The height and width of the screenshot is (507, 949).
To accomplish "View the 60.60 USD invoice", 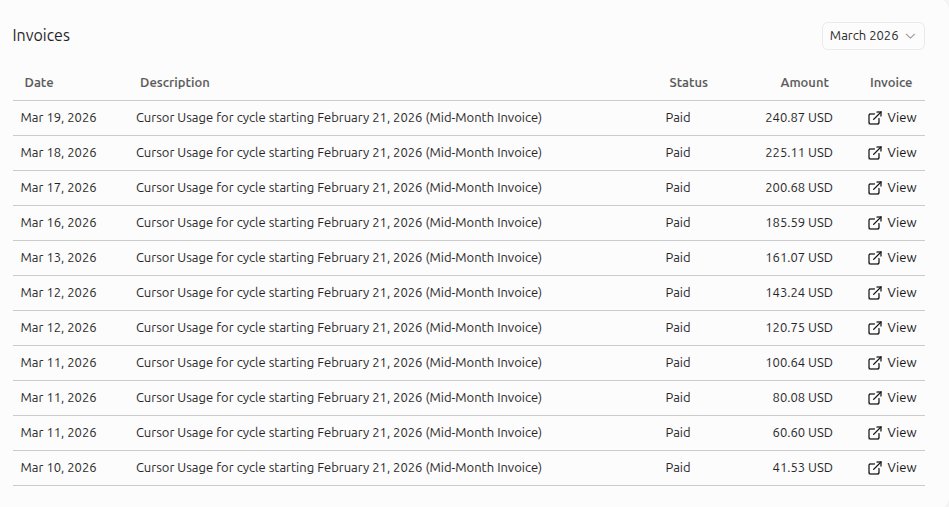I will pyautogui.click(x=892, y=433).
